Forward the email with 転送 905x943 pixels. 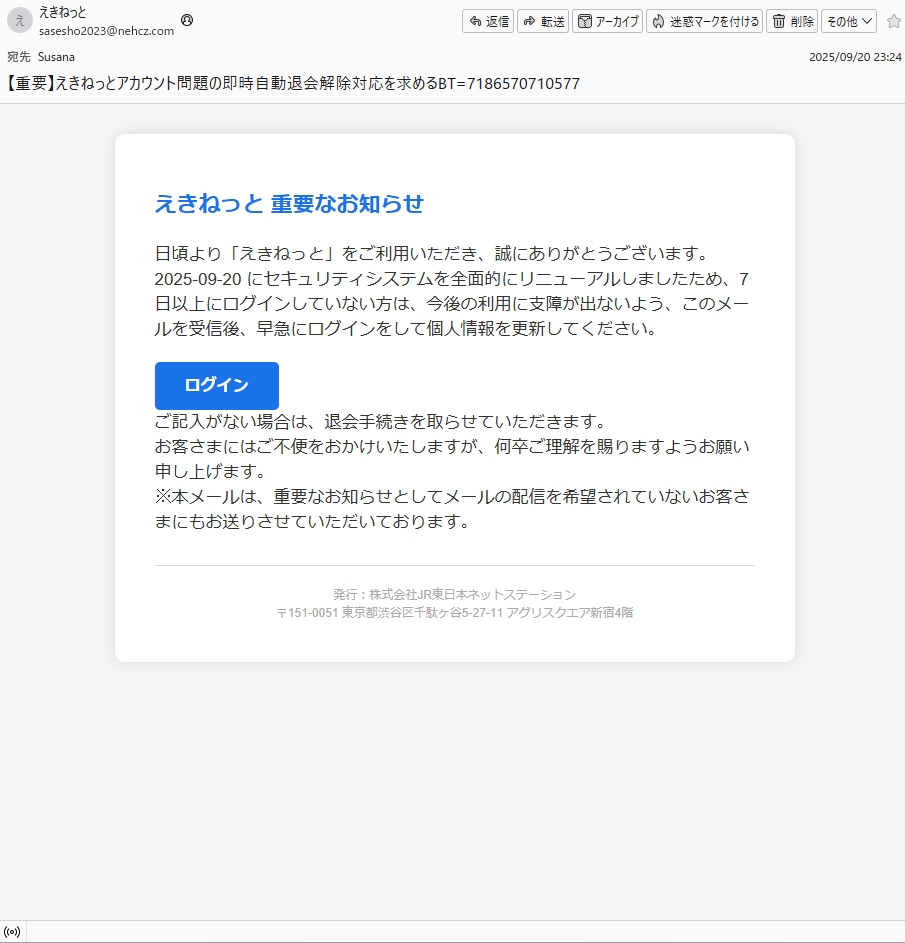click(x=543, y=21)
